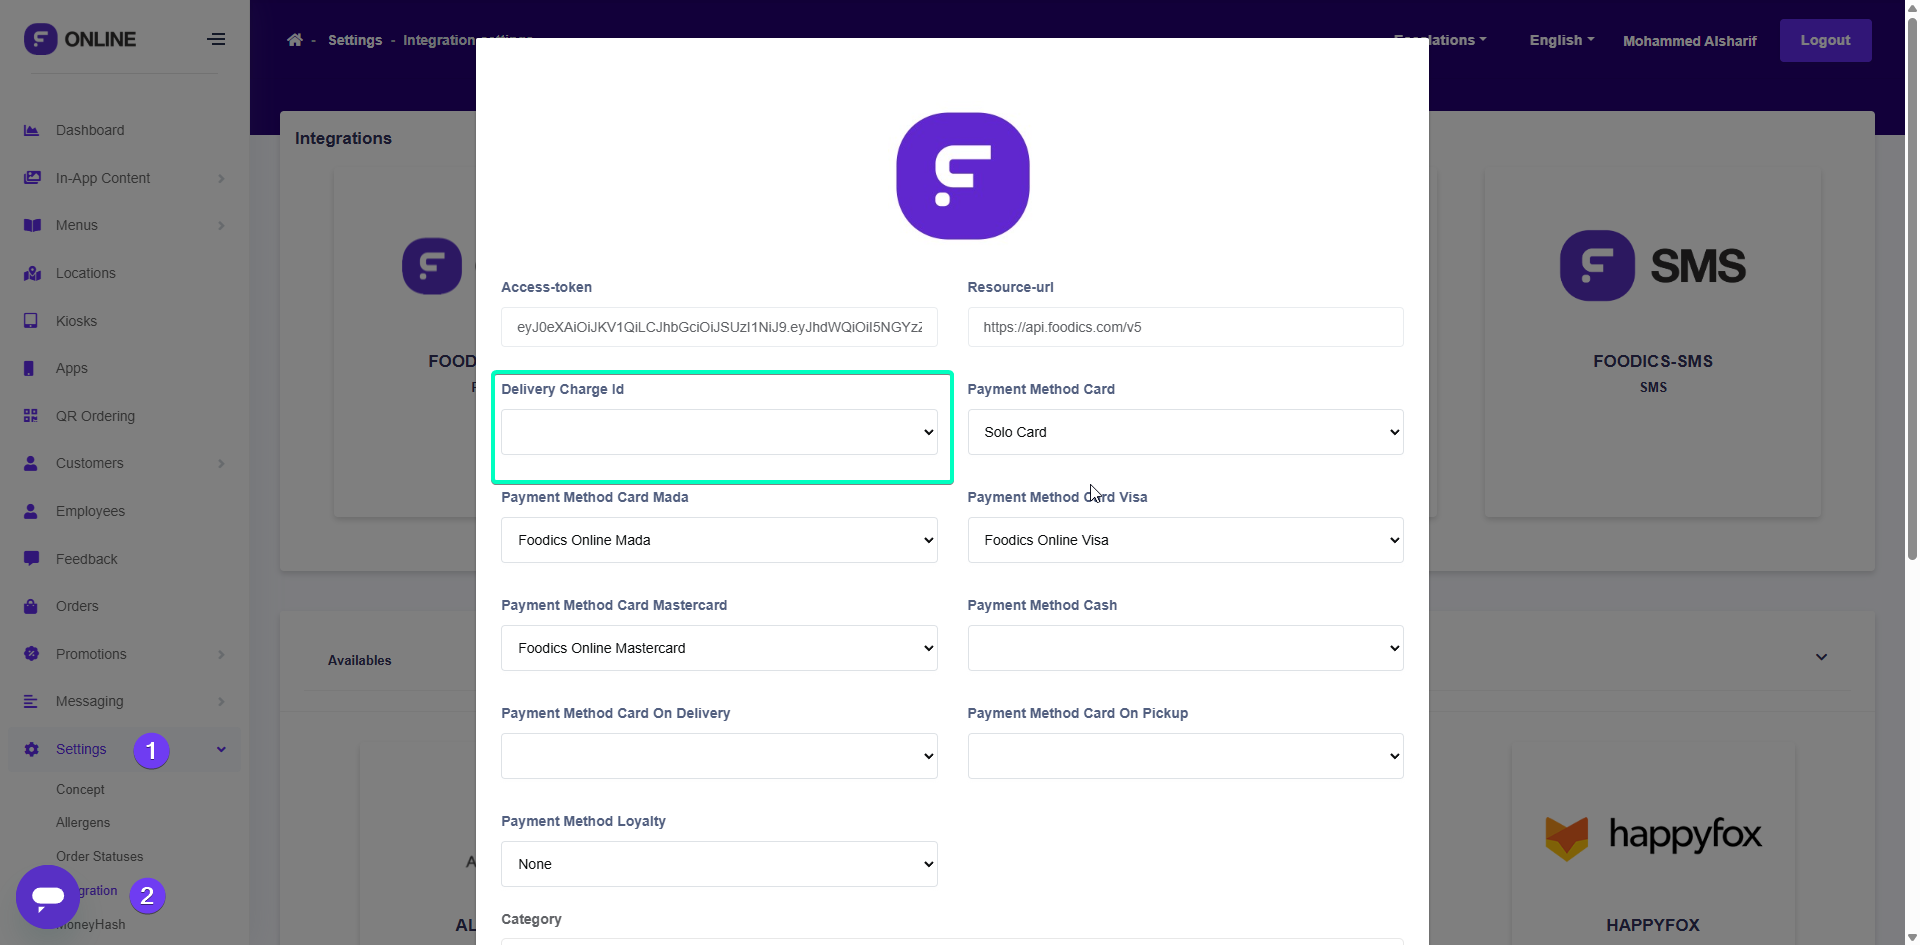This screenshot has width=1920, height=945.
Task: Open Allergens settings submenu item
Action: click(x=83, y=822)
